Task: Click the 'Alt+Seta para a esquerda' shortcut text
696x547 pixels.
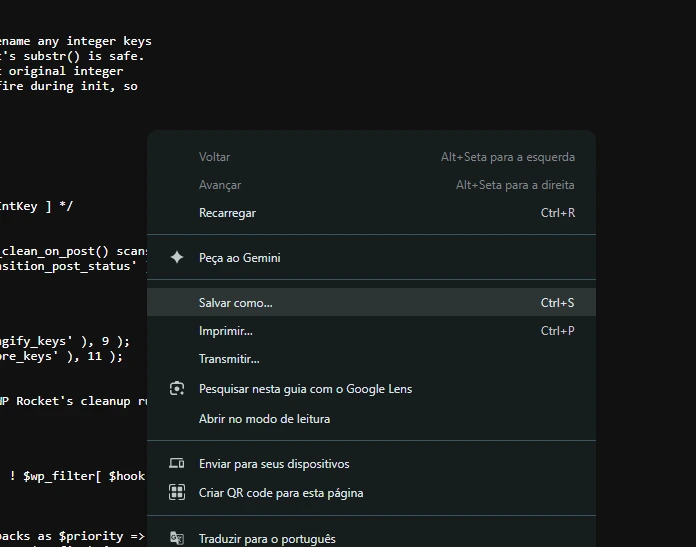Action: pos(508,157)
